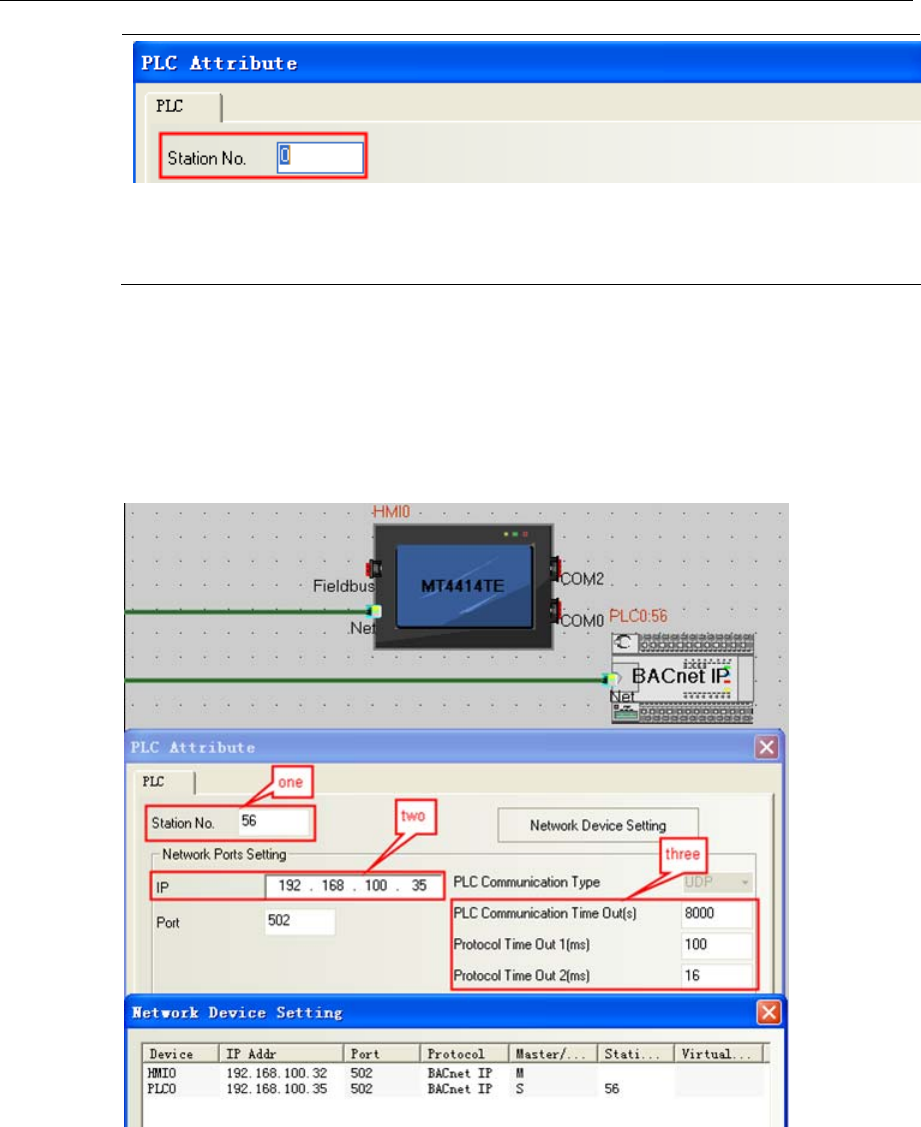The image size is (921, 1127).
Task: Click the Protocol column header
Action: [x=464, y=1054]
